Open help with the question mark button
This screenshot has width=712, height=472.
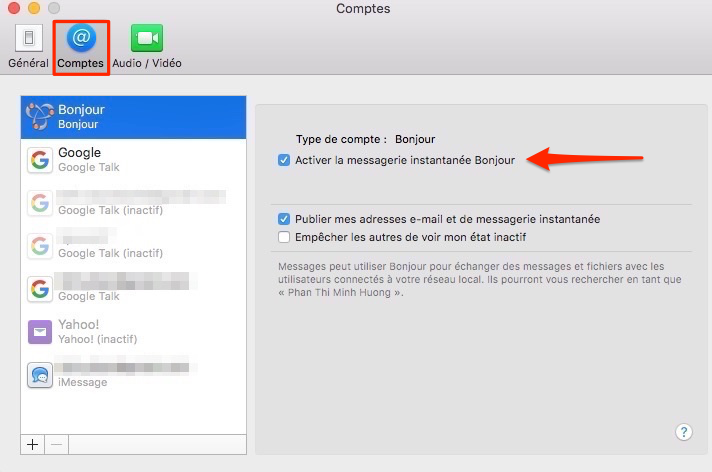pos(684,432)
